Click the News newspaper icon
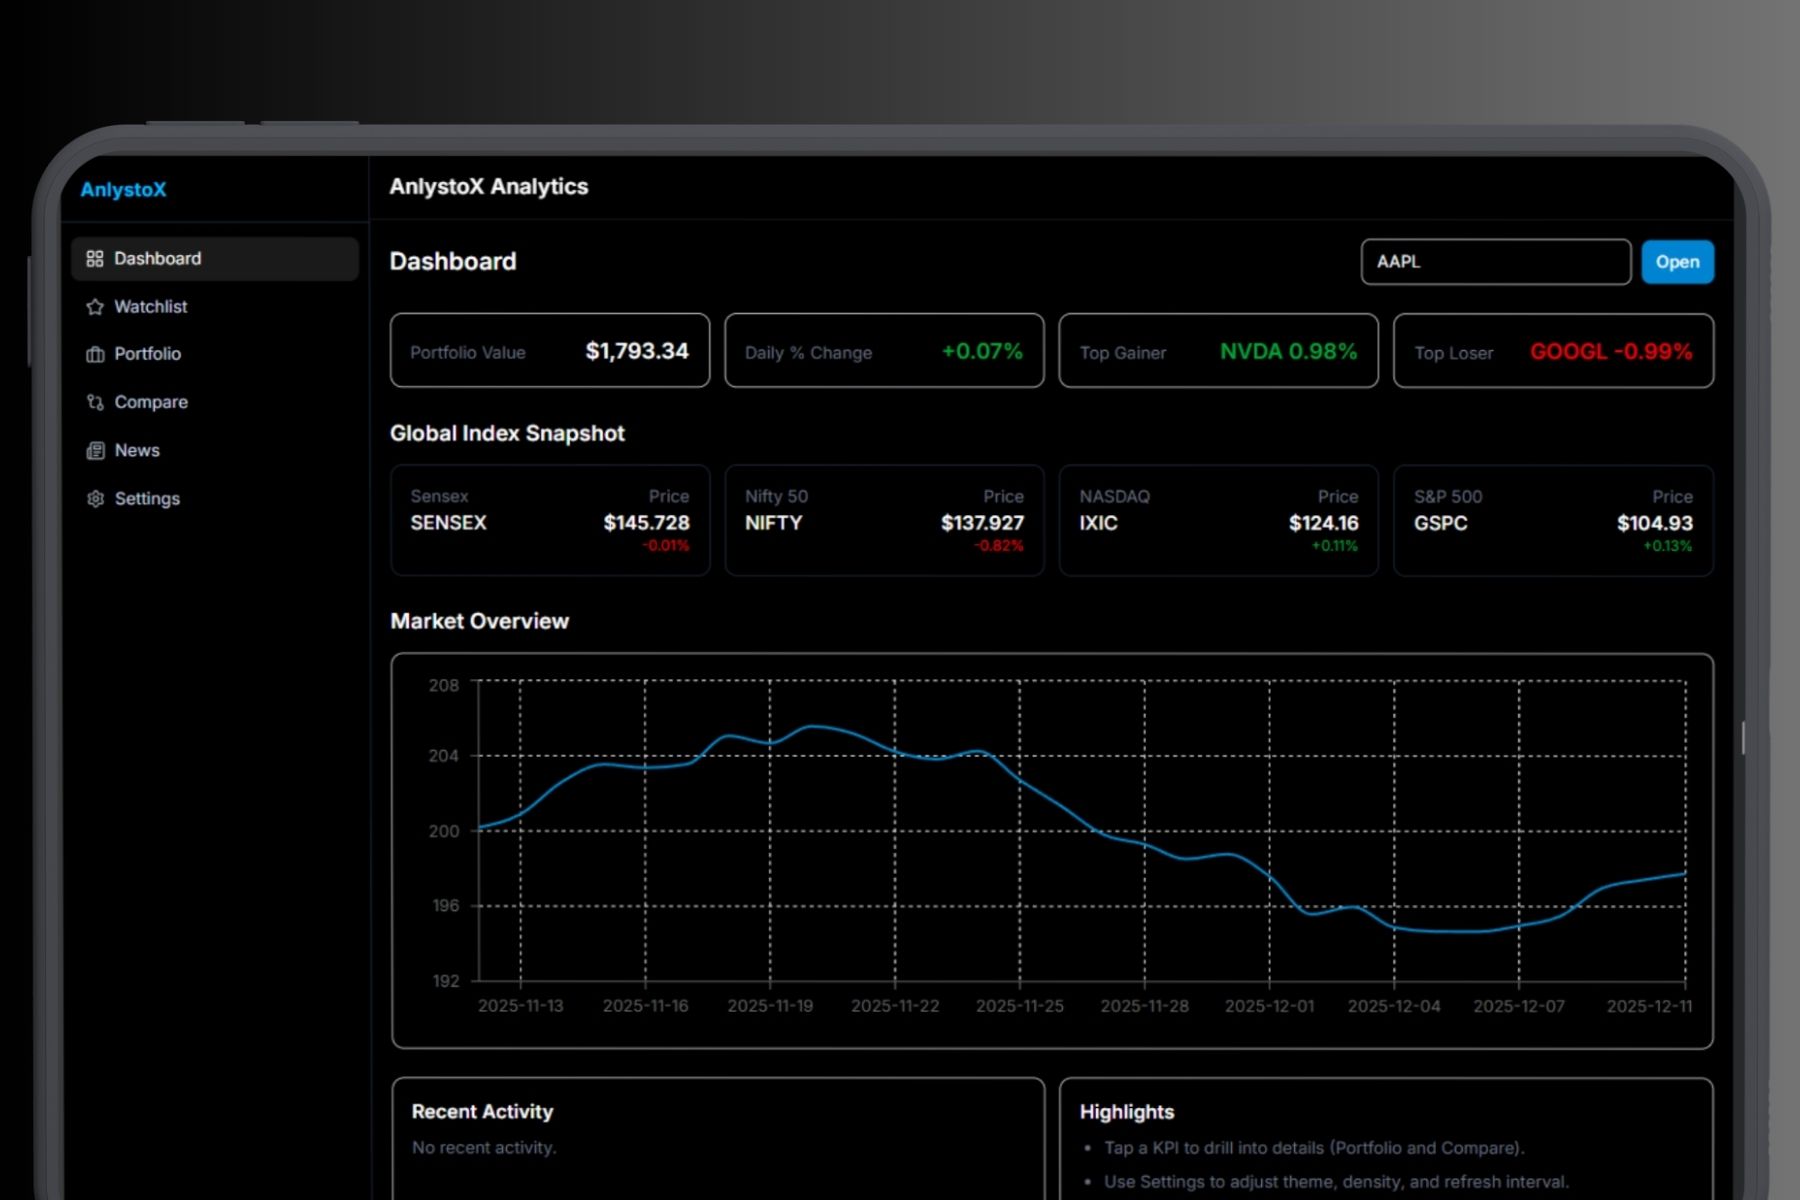 coord(95,451)
